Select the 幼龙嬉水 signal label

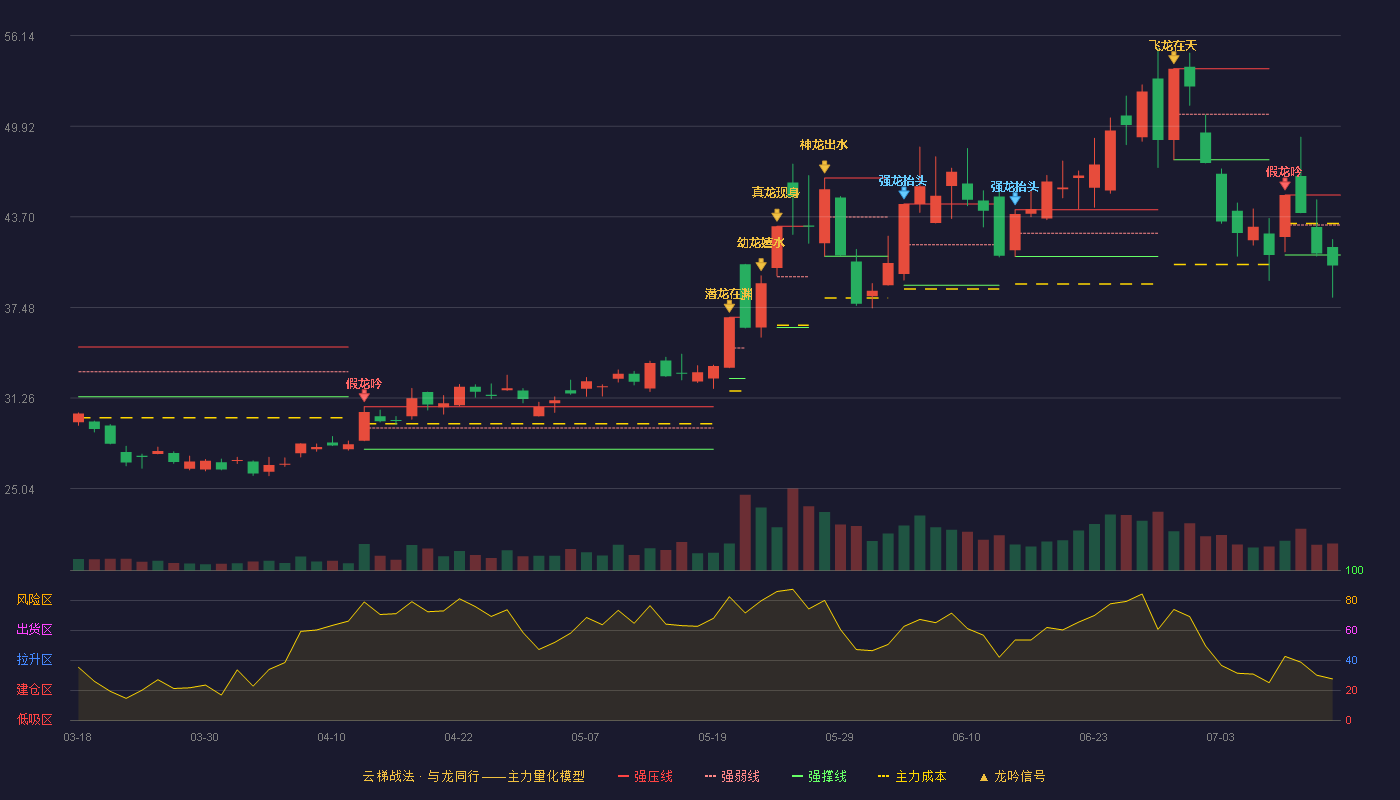pos(761,242)
